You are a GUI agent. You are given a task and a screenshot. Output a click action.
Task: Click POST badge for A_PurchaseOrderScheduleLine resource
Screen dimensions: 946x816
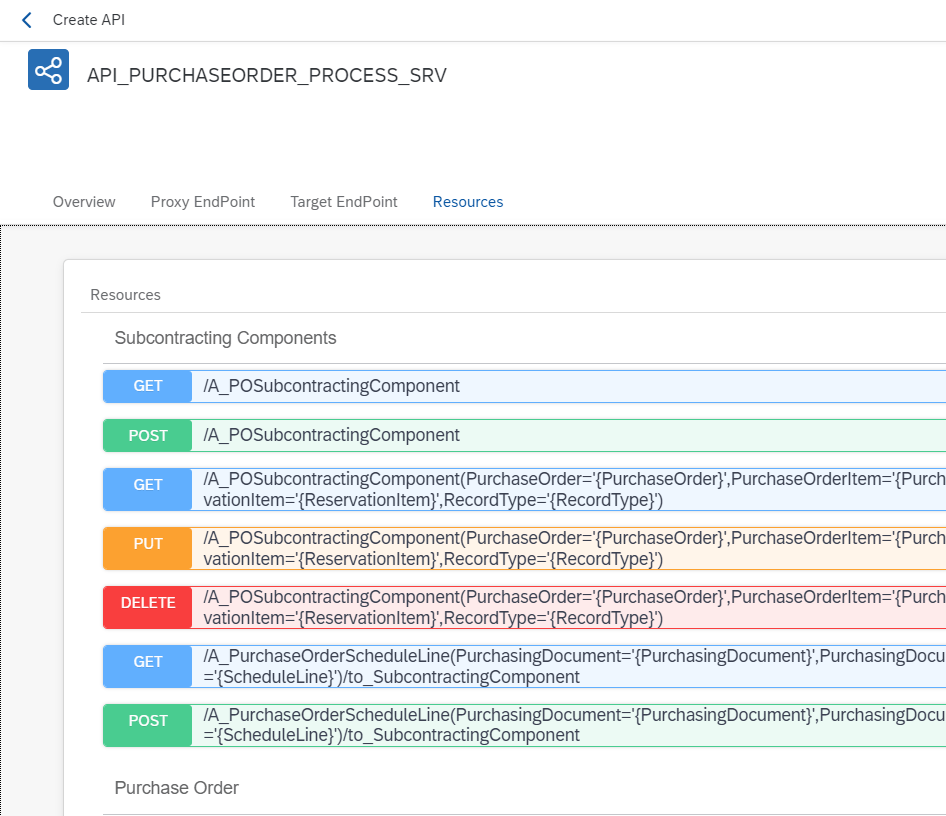[x=148, y=721]
